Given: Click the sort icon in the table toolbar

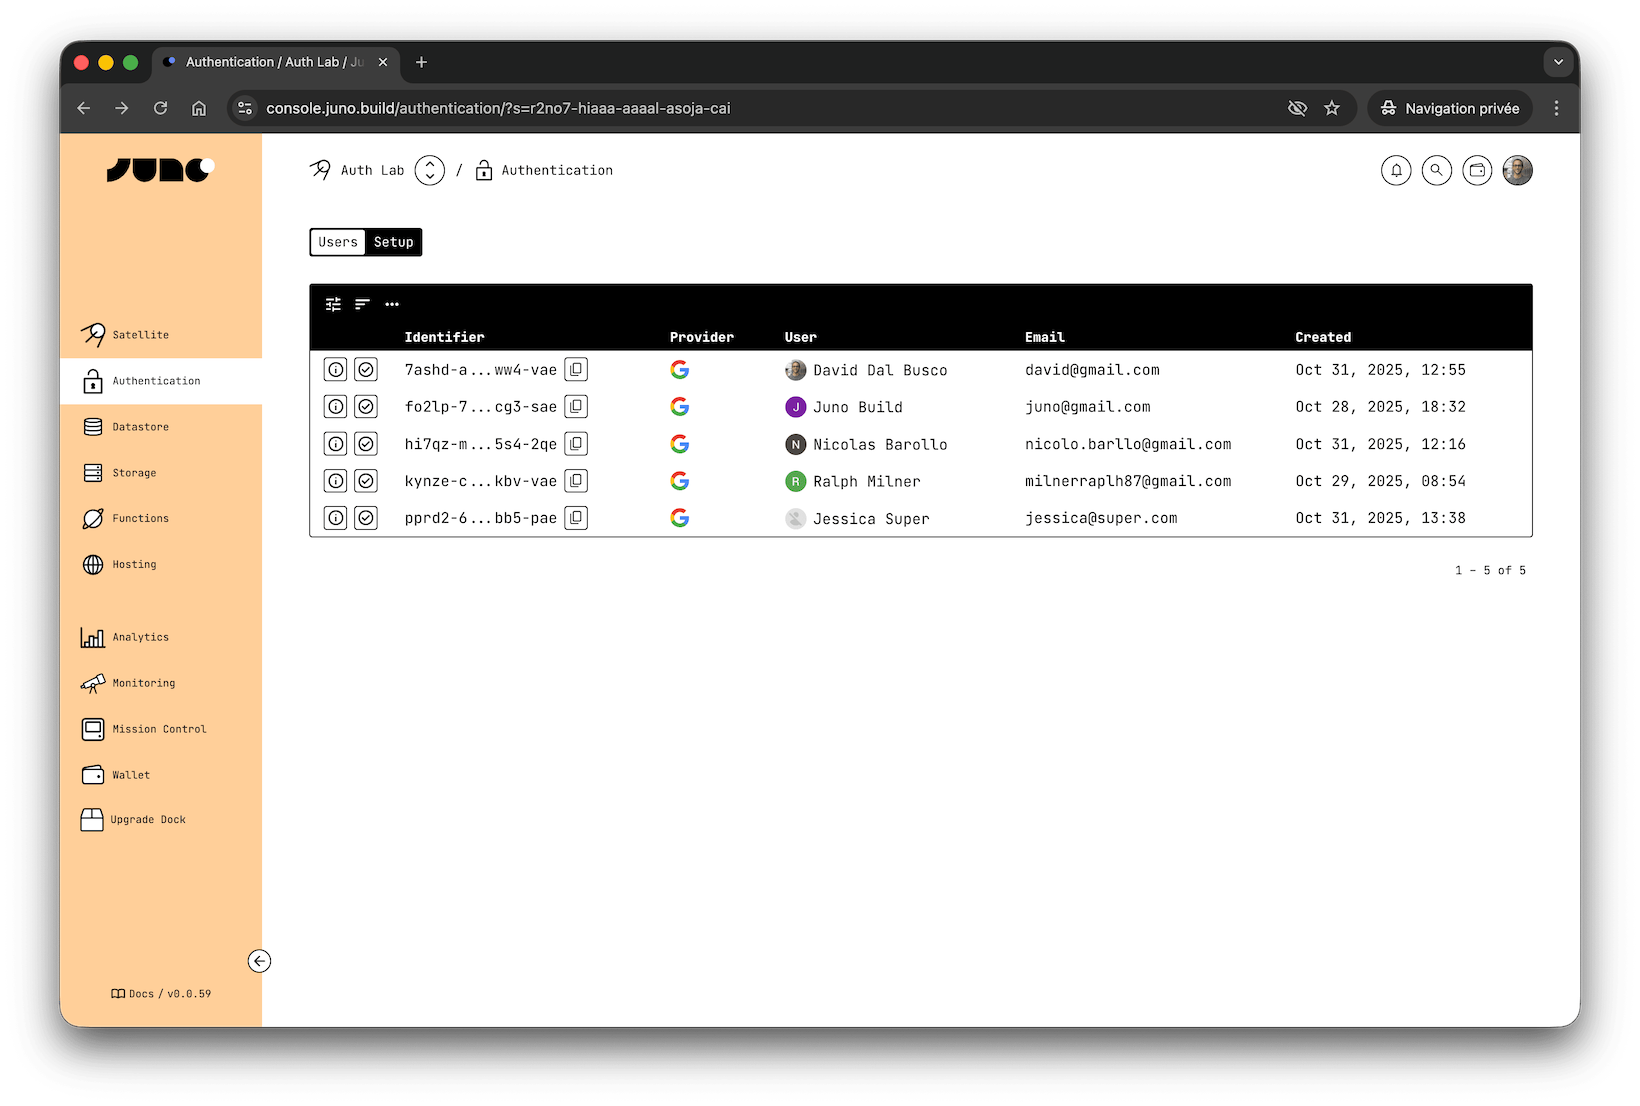Looking at the screenshot, I should 362,304.
